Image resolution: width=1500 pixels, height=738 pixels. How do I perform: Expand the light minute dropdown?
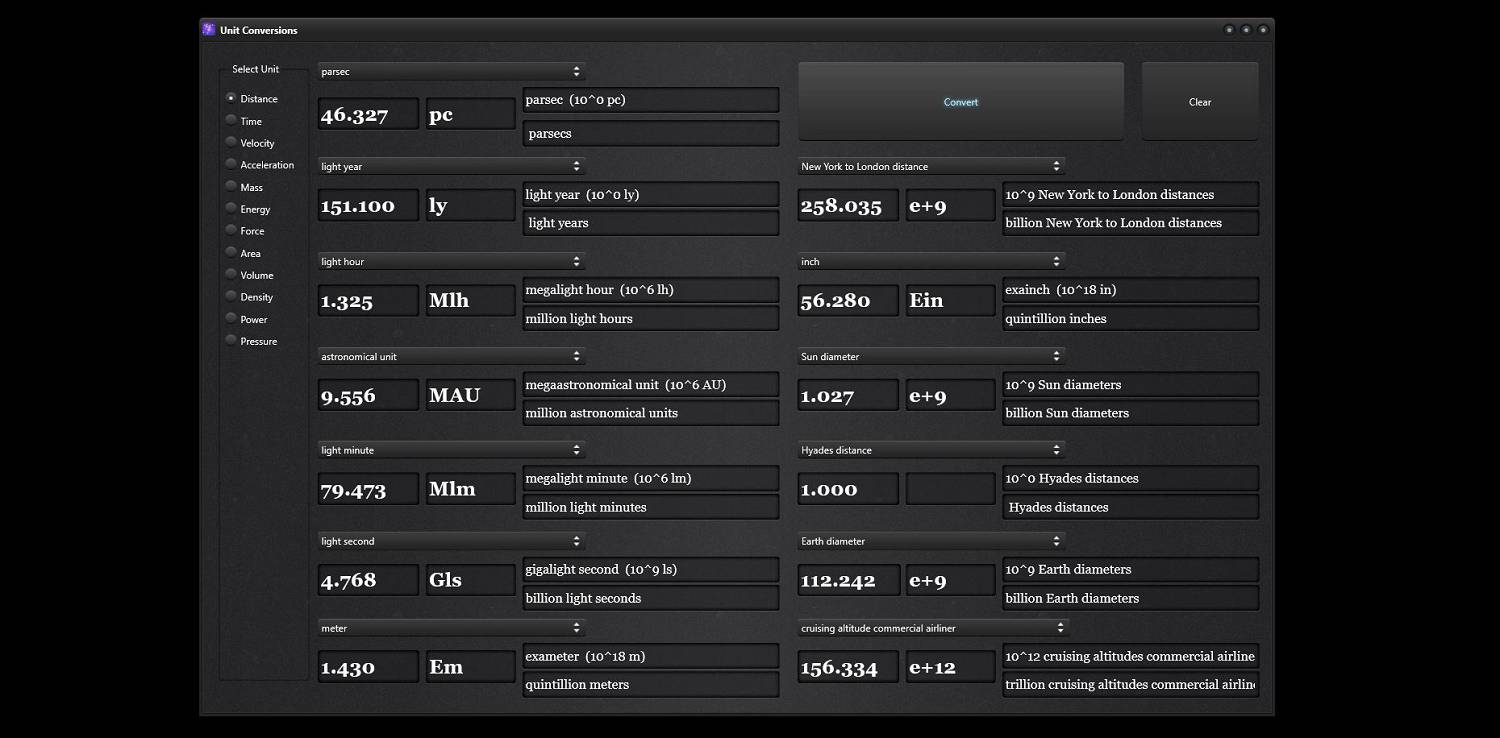pyautogui.click(x=451, y=450)
